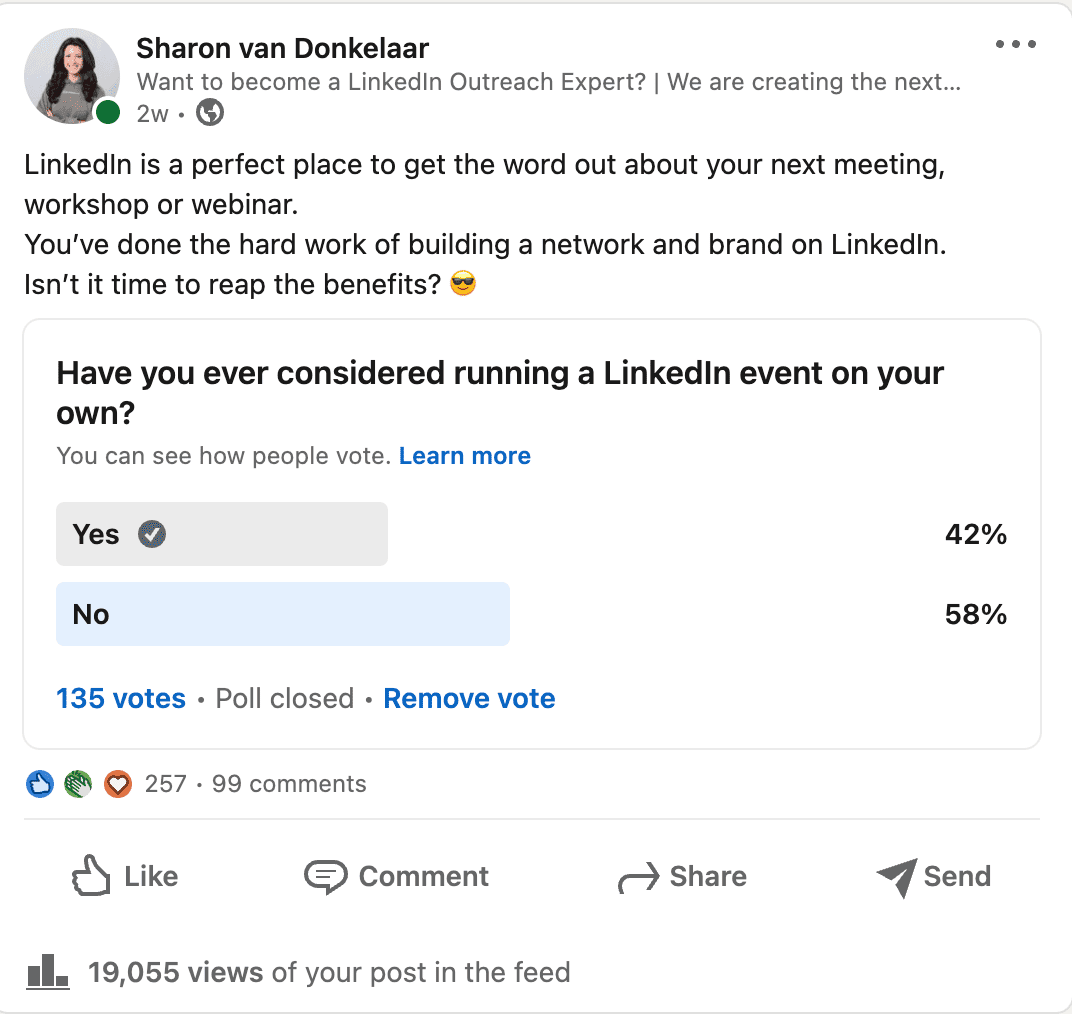
Task: Click the Share arrow icon
Action: pyautogui.click(x=639, y=878)
